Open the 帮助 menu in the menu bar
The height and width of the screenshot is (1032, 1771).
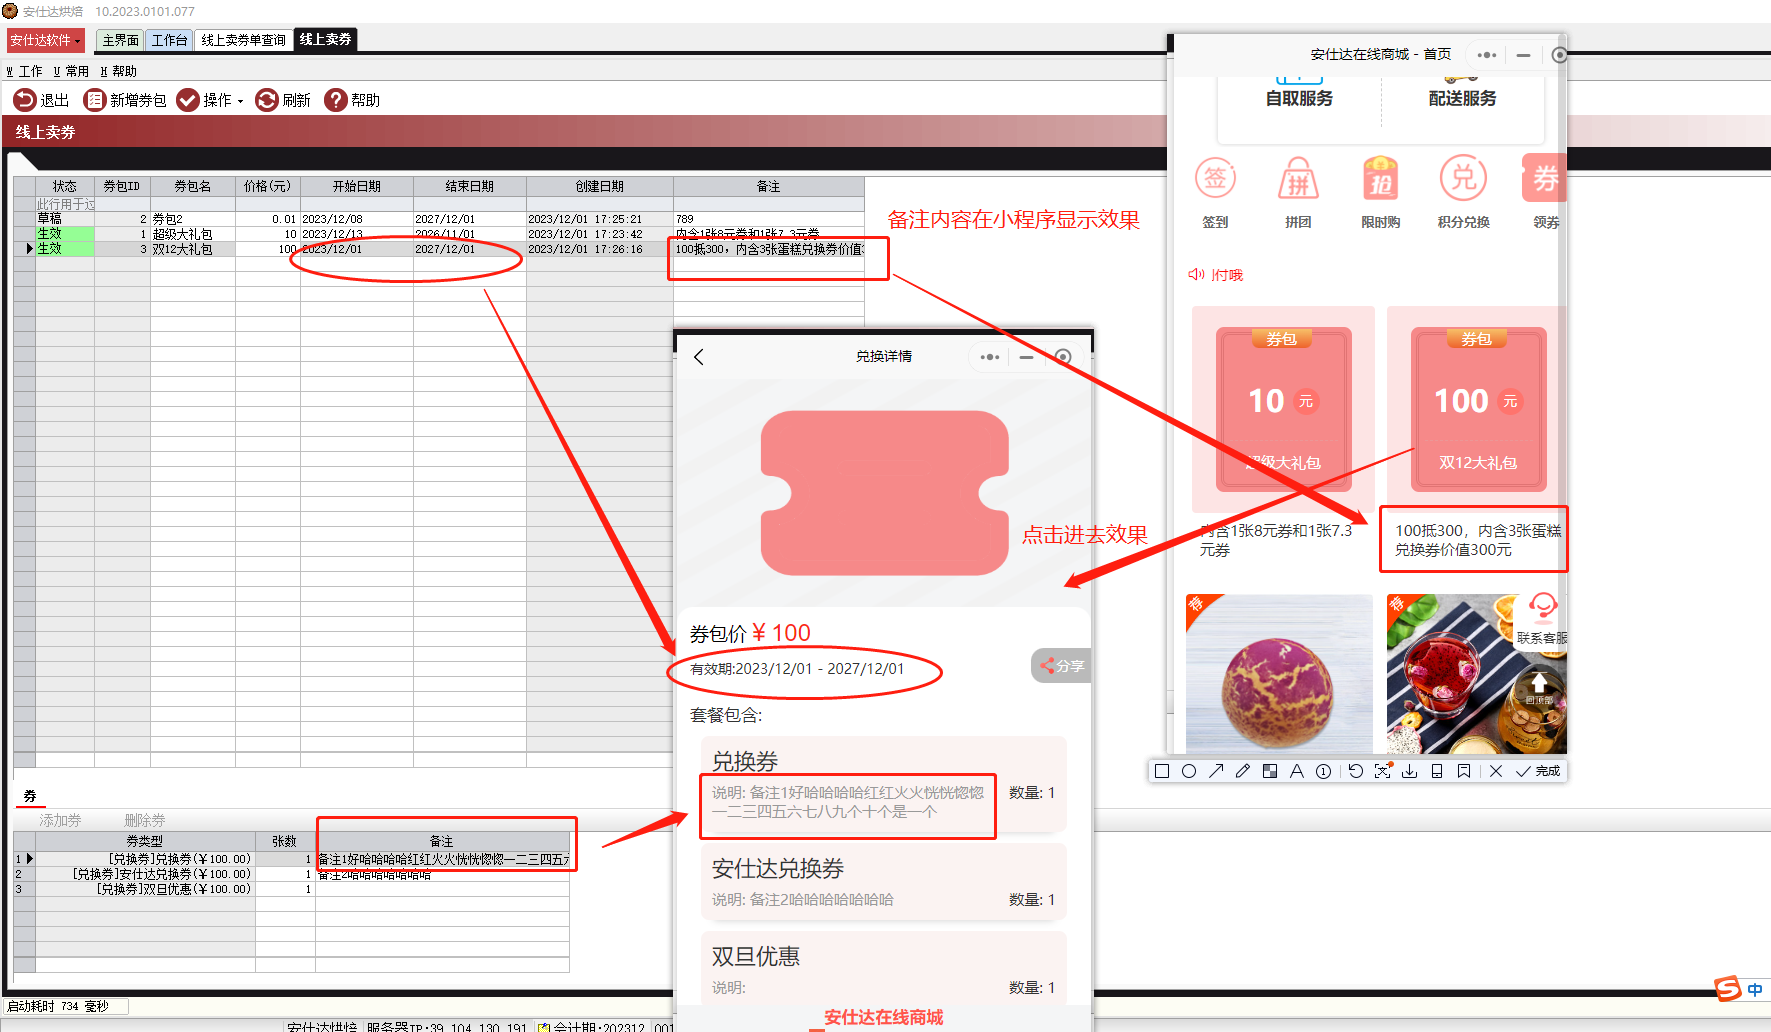[x=118, y=71]
